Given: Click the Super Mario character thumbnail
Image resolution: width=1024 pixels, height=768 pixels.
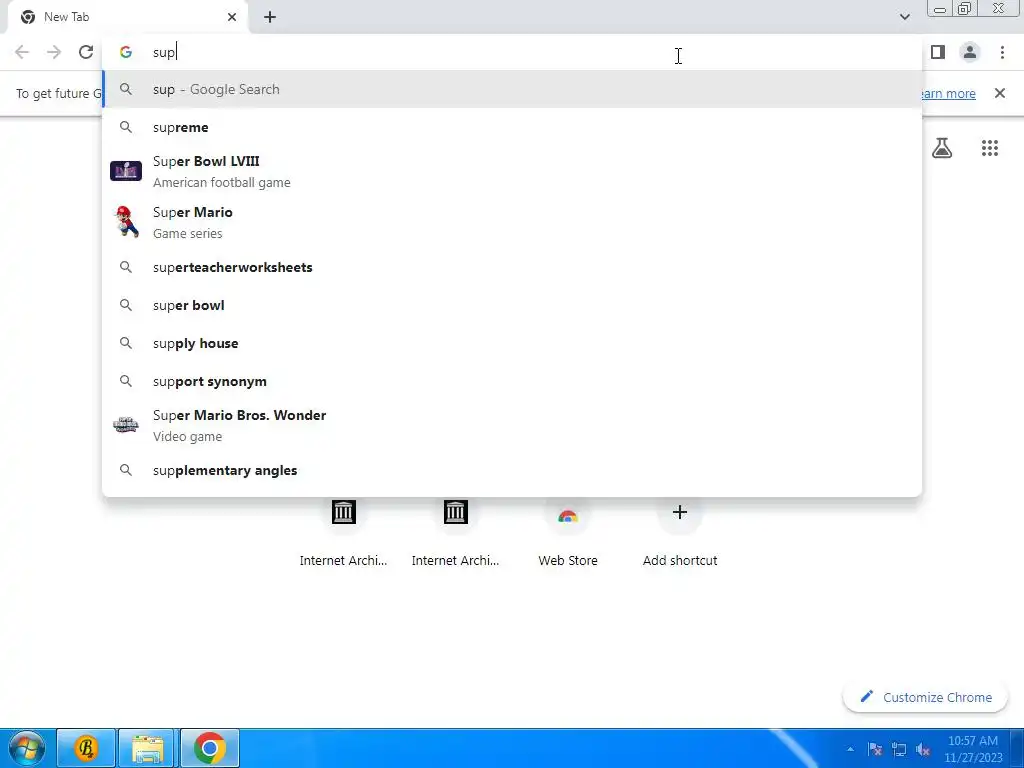Looking at the screenshot, I should point(126,222).
